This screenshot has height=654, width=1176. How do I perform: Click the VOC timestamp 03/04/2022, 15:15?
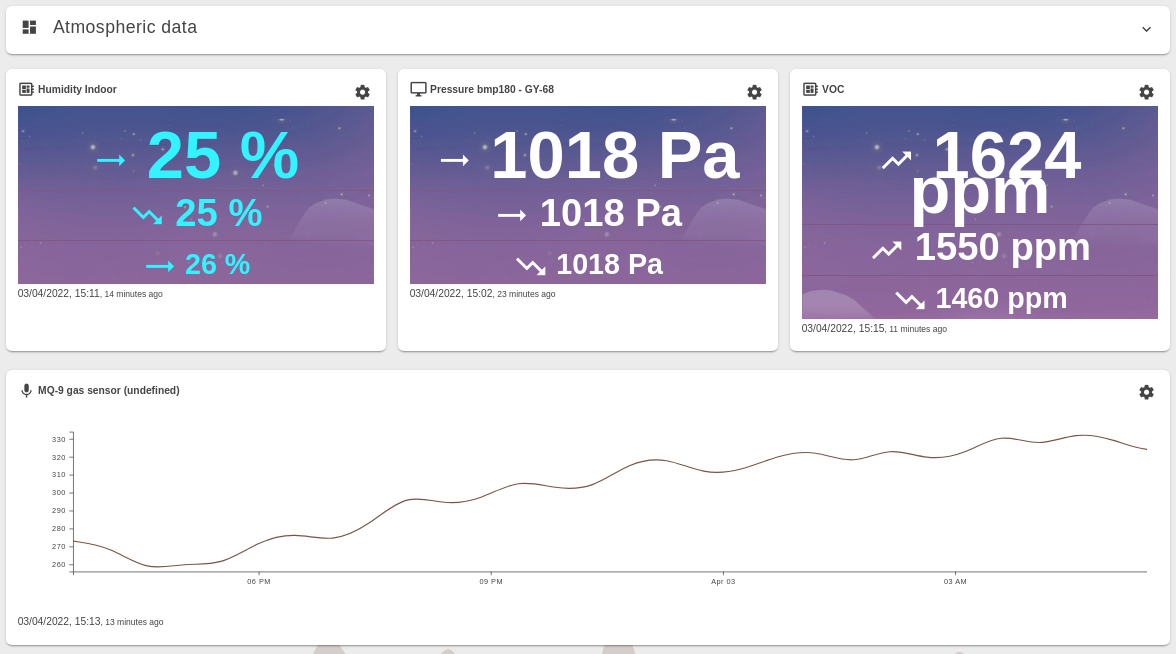point(843,328)
